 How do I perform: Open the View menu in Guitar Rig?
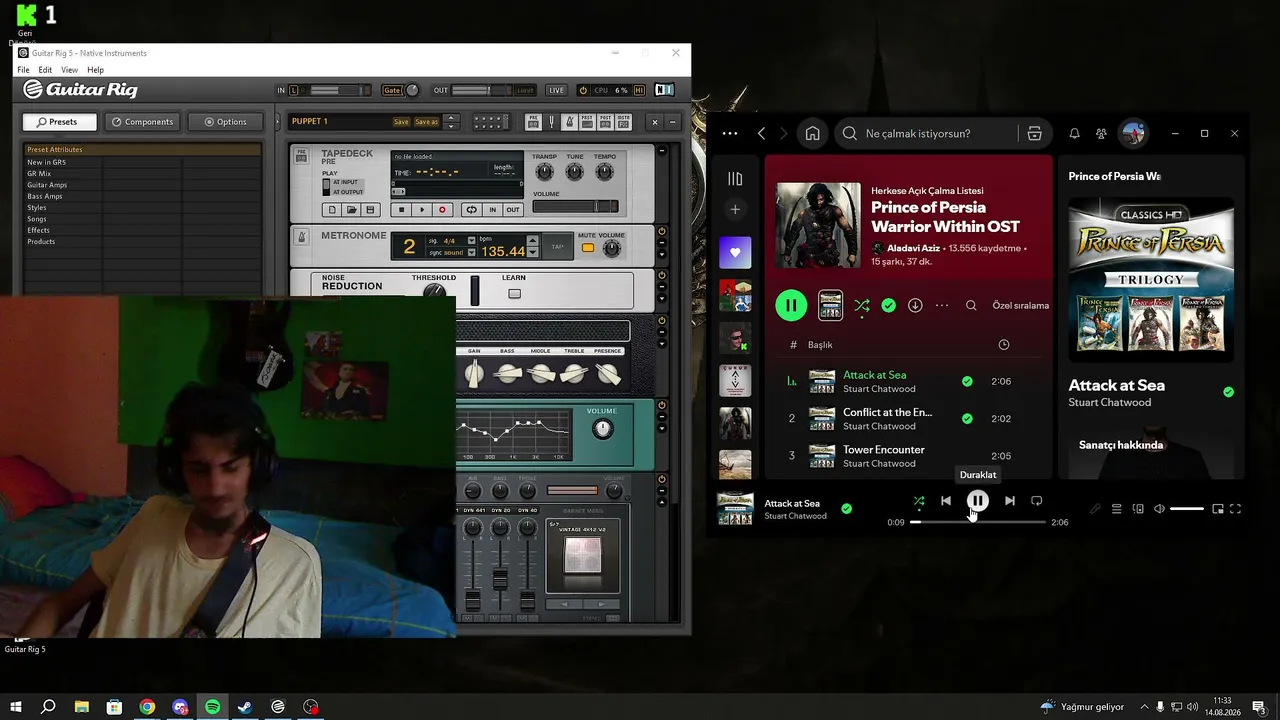coord(69,70)
